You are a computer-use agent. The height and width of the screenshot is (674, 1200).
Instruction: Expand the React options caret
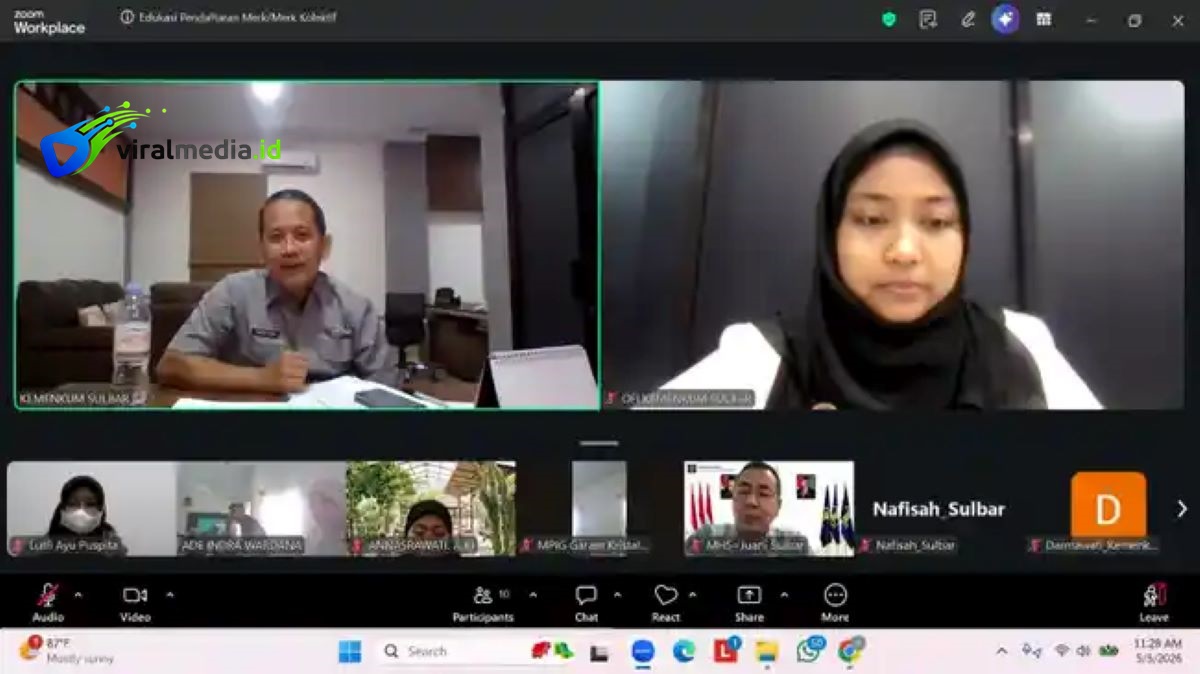(x=692, y=595)
